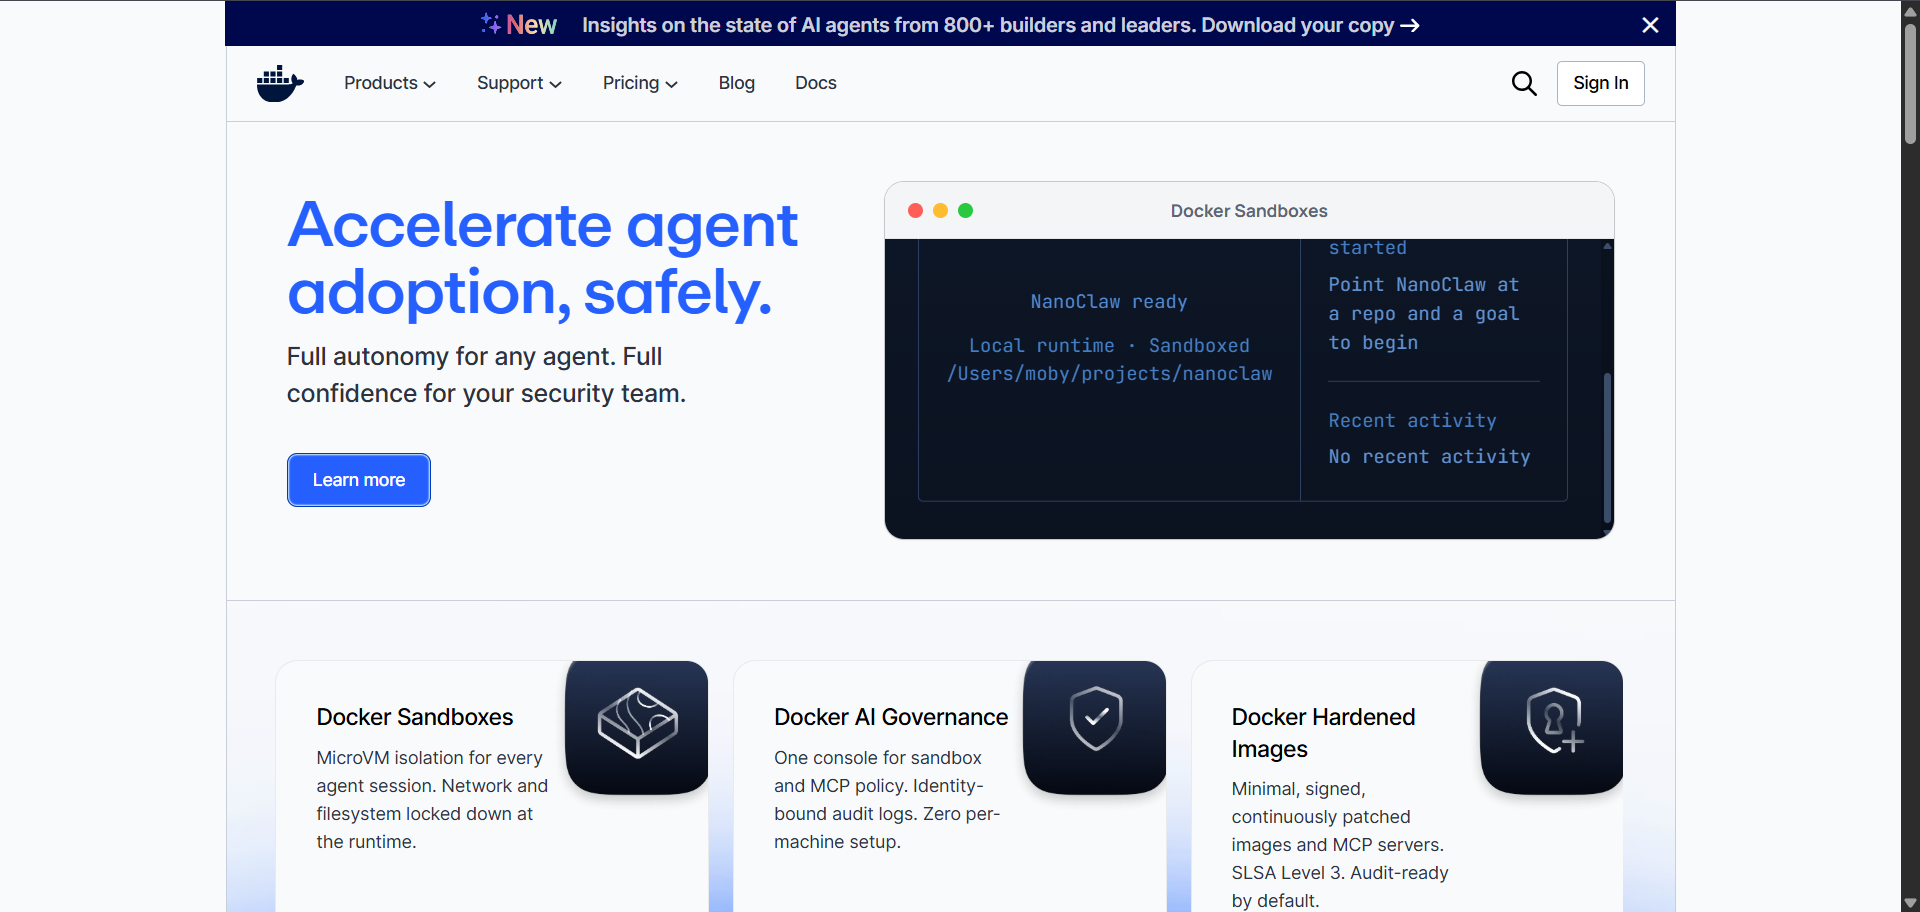Expand the Products menu
1920x912 pixels.
point(390,83)
